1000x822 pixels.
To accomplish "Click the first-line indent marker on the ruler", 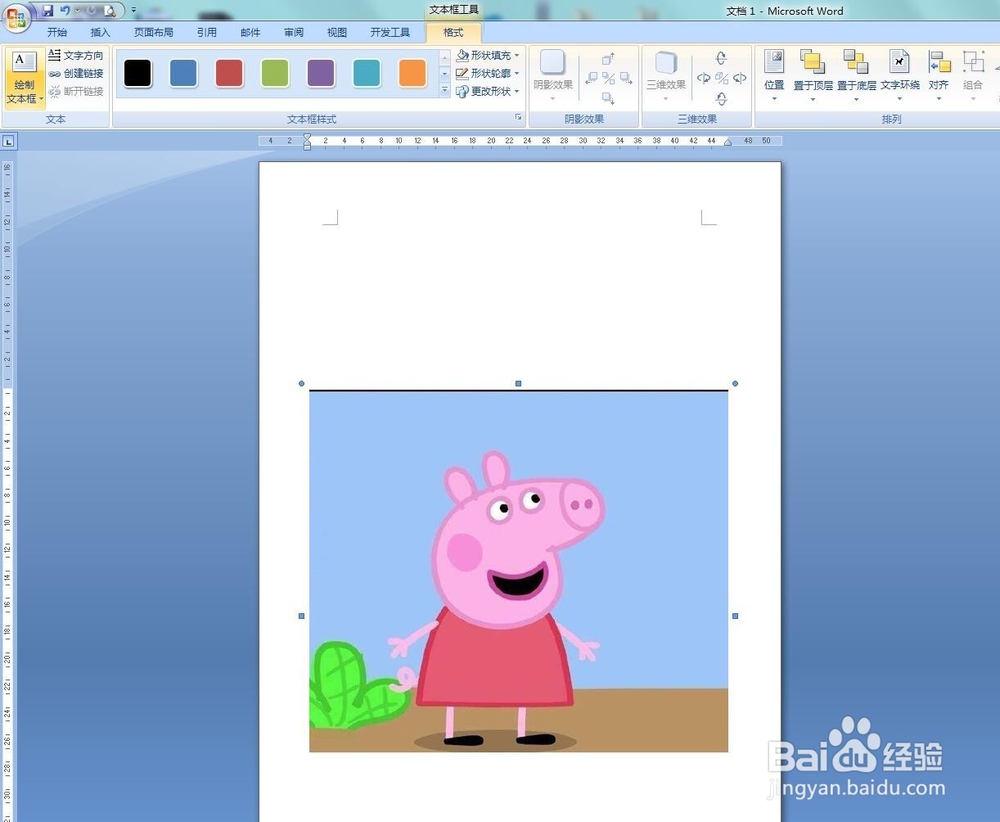I will (307, 137).
